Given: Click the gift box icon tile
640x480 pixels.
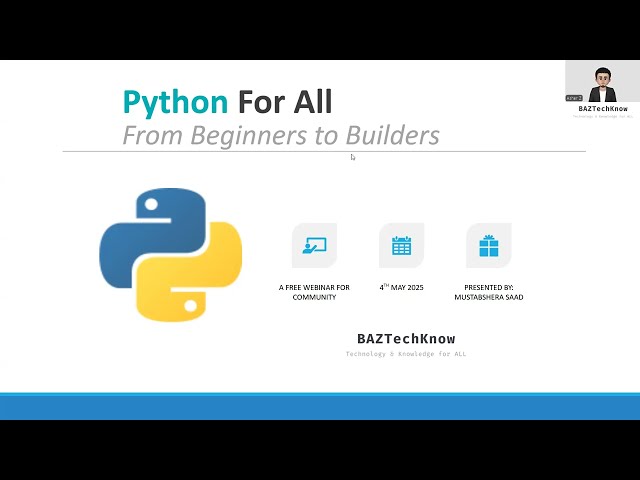Looking at the screenshot, I should 489,245.
